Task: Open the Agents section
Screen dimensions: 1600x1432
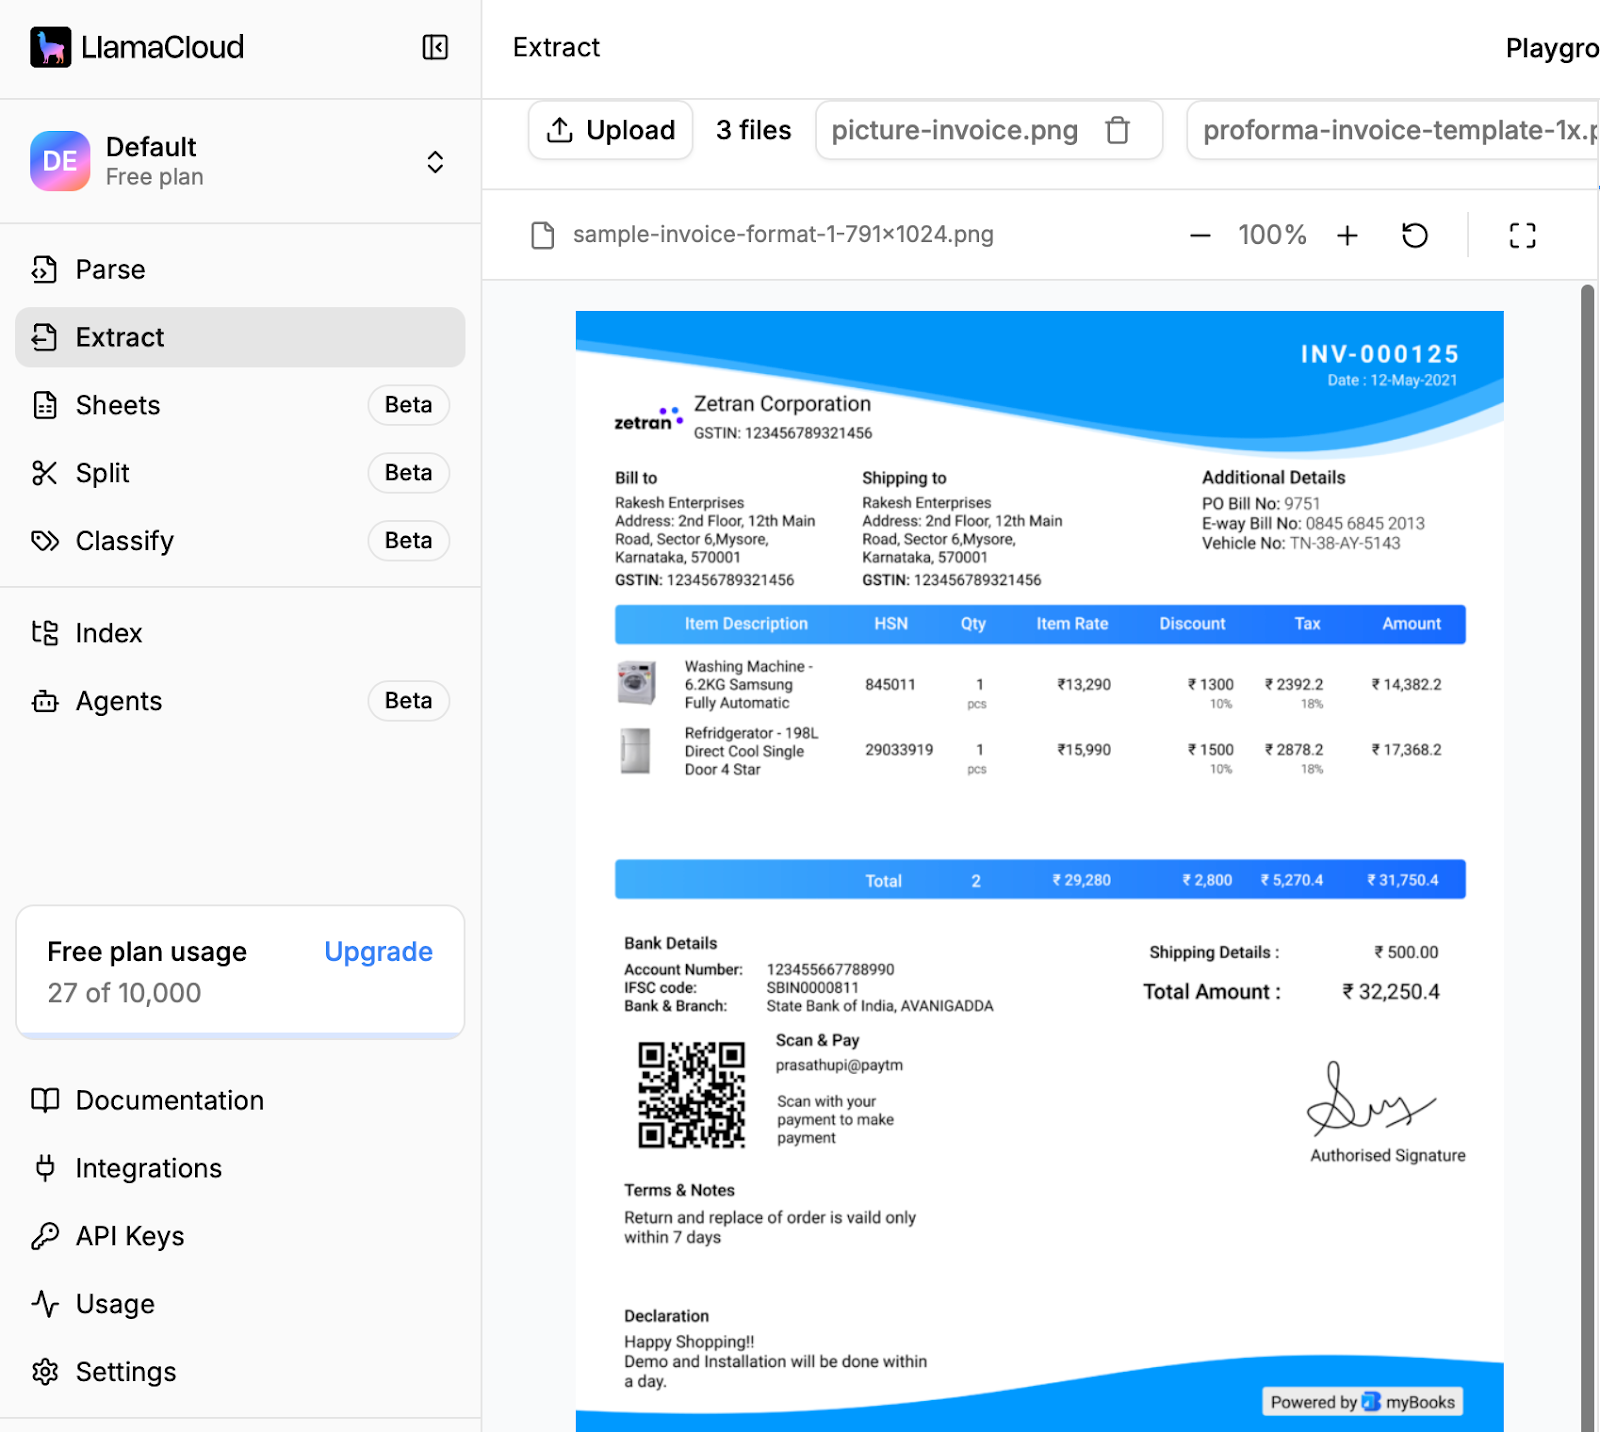Action: pyautogui.click(x=240, y=701)
